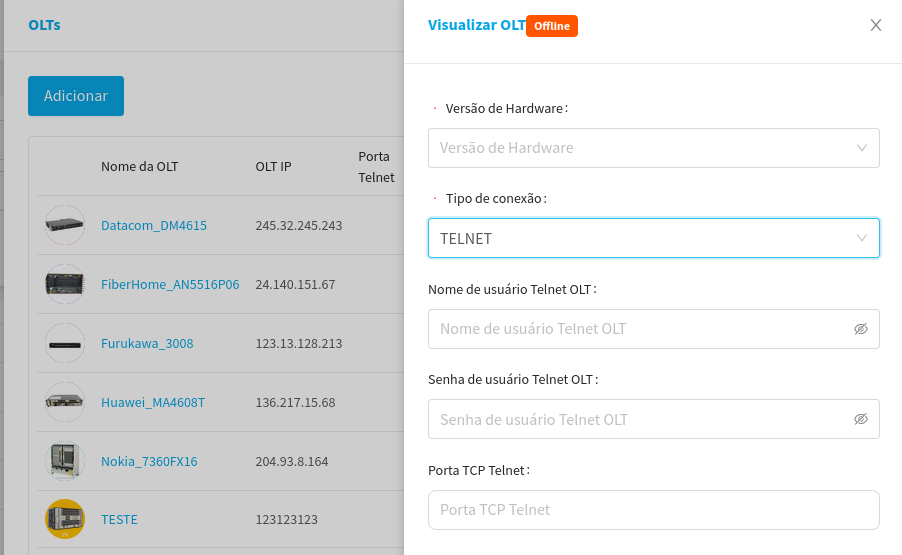Close the Visualizar OLT panel
The width and height of the screenshot is (902, 555).
pyautogui.click(x=876, y=25)
